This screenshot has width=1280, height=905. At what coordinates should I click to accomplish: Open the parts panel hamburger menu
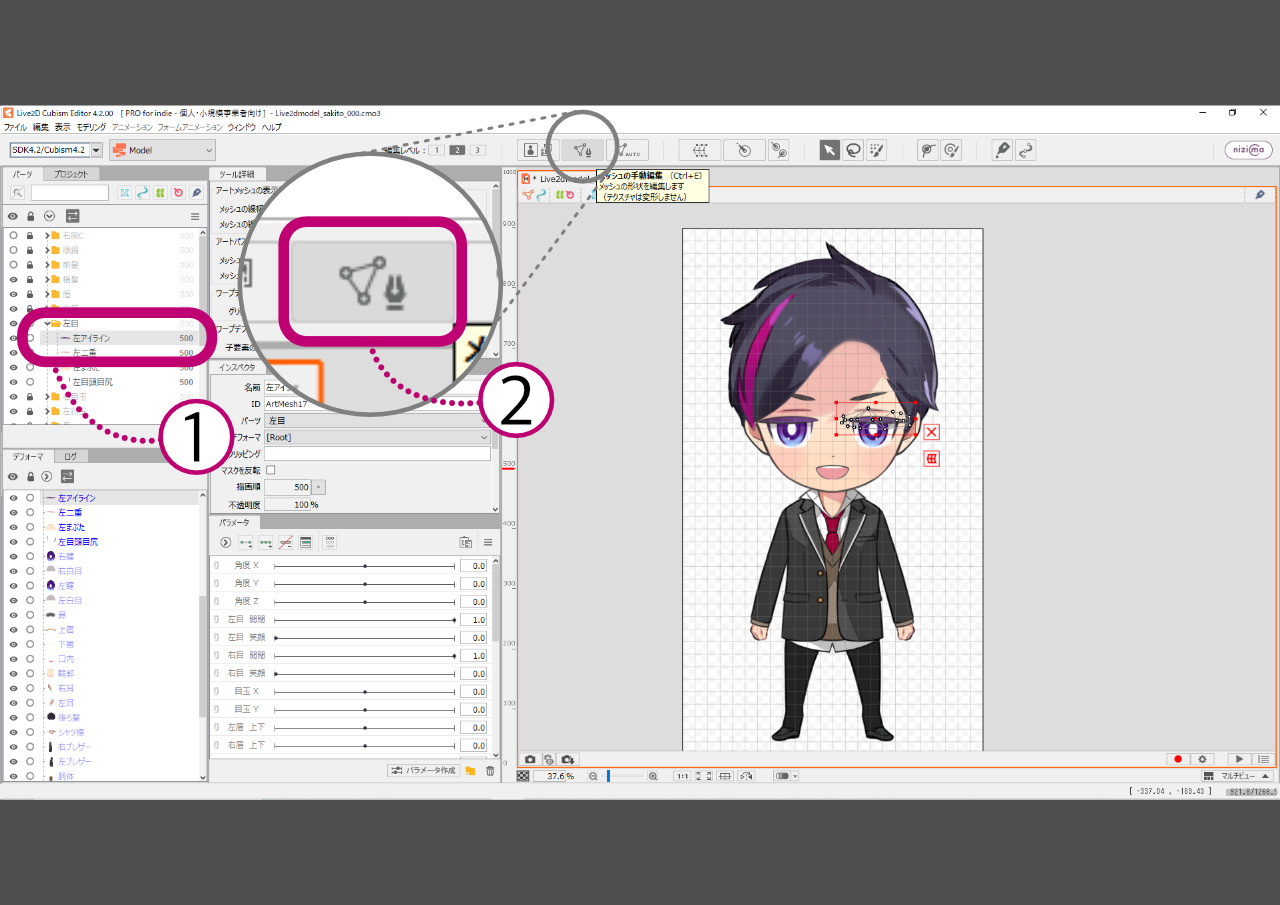[x=195, y=216]
